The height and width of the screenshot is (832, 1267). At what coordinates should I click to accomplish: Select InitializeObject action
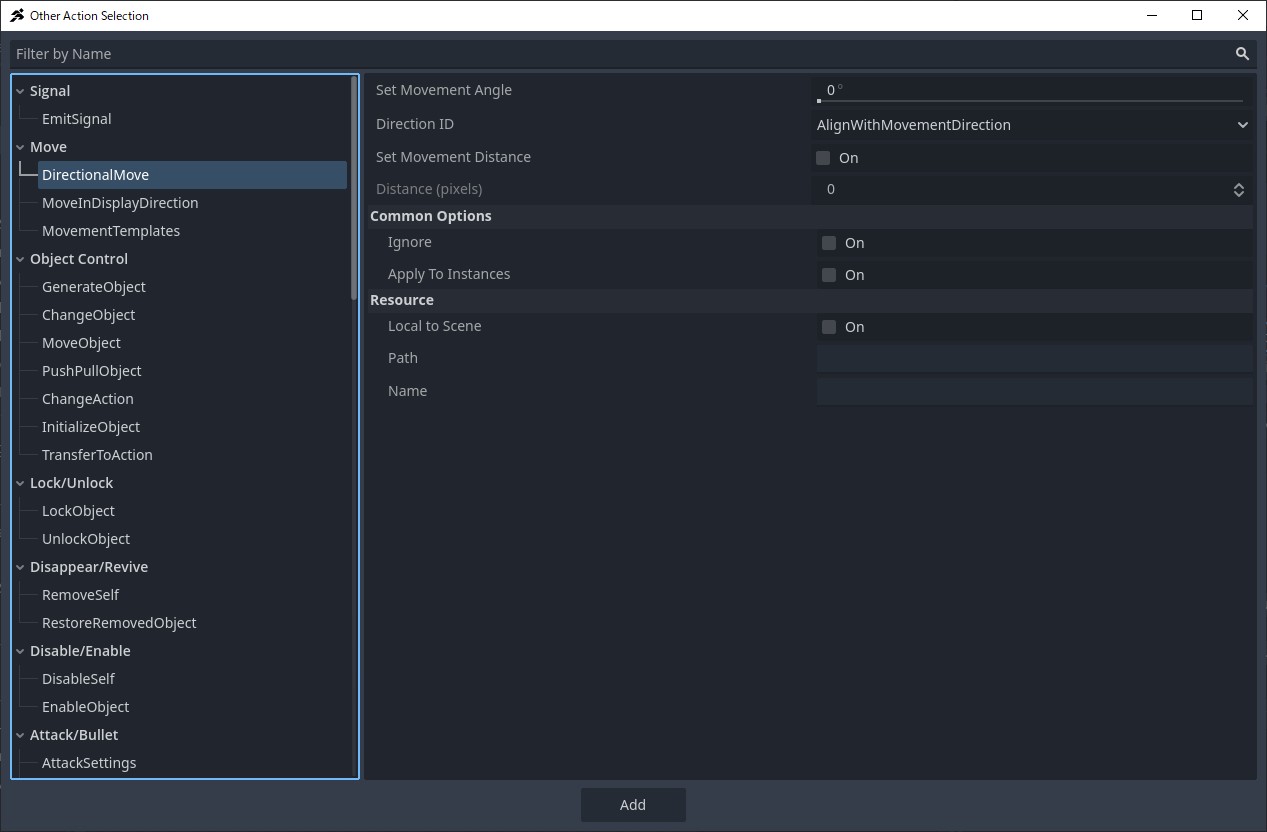(91, 427)
